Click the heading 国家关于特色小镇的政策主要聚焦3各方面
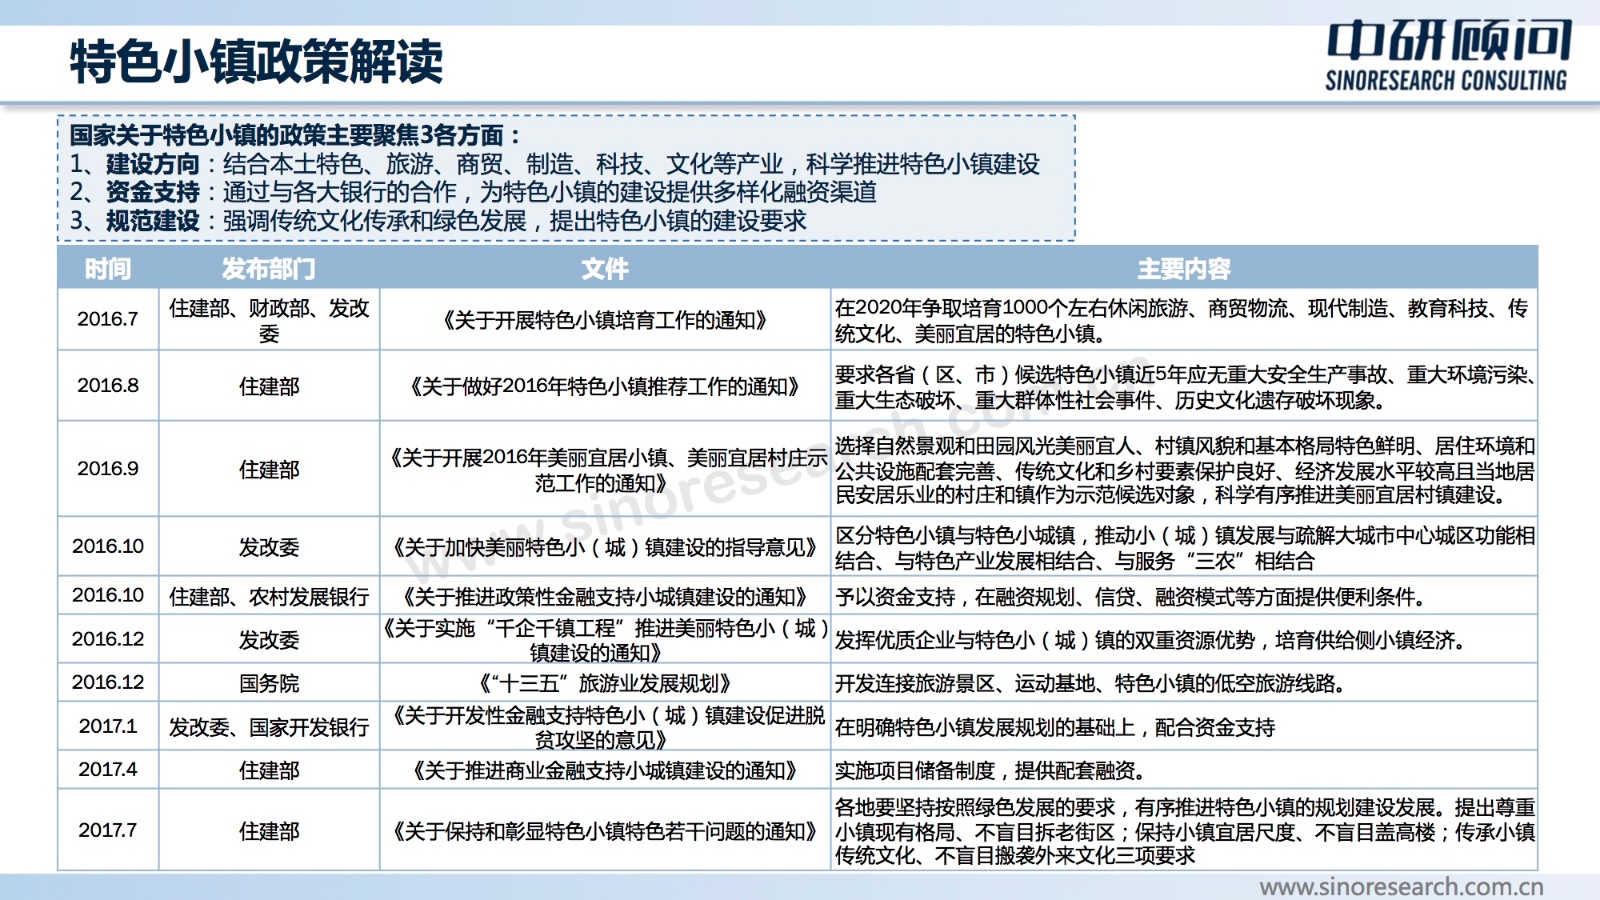The height and width of the screenshot is (900, 1600). click(295, 135)
